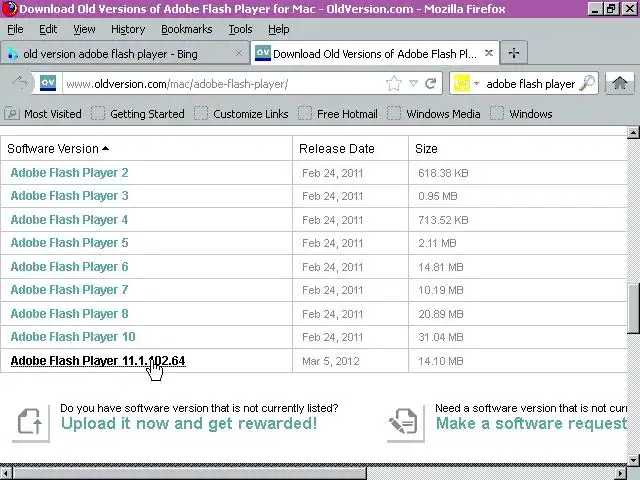Minimize the Firefox window

click(x=595, y=9)
